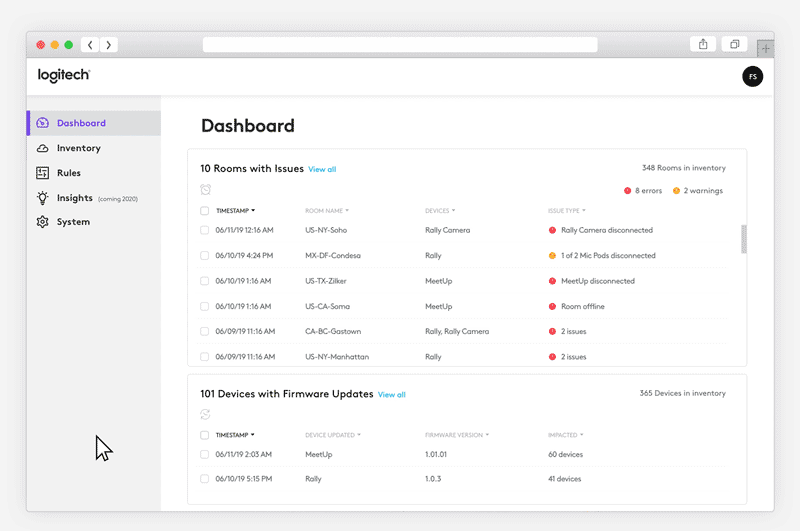800x531 pixels.
Task: Select all rooms using header checkbox
Action: point(205,211)
